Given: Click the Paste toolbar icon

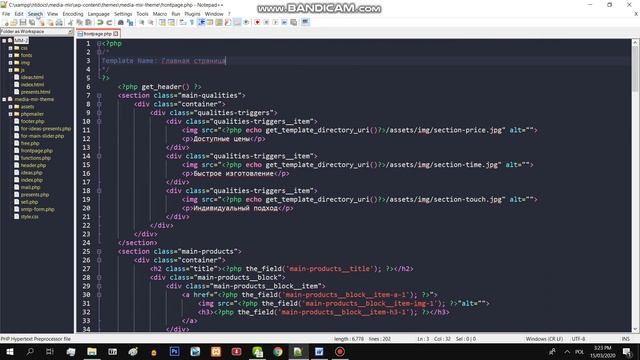Looking at the screenshot, I should coord(89,22).
